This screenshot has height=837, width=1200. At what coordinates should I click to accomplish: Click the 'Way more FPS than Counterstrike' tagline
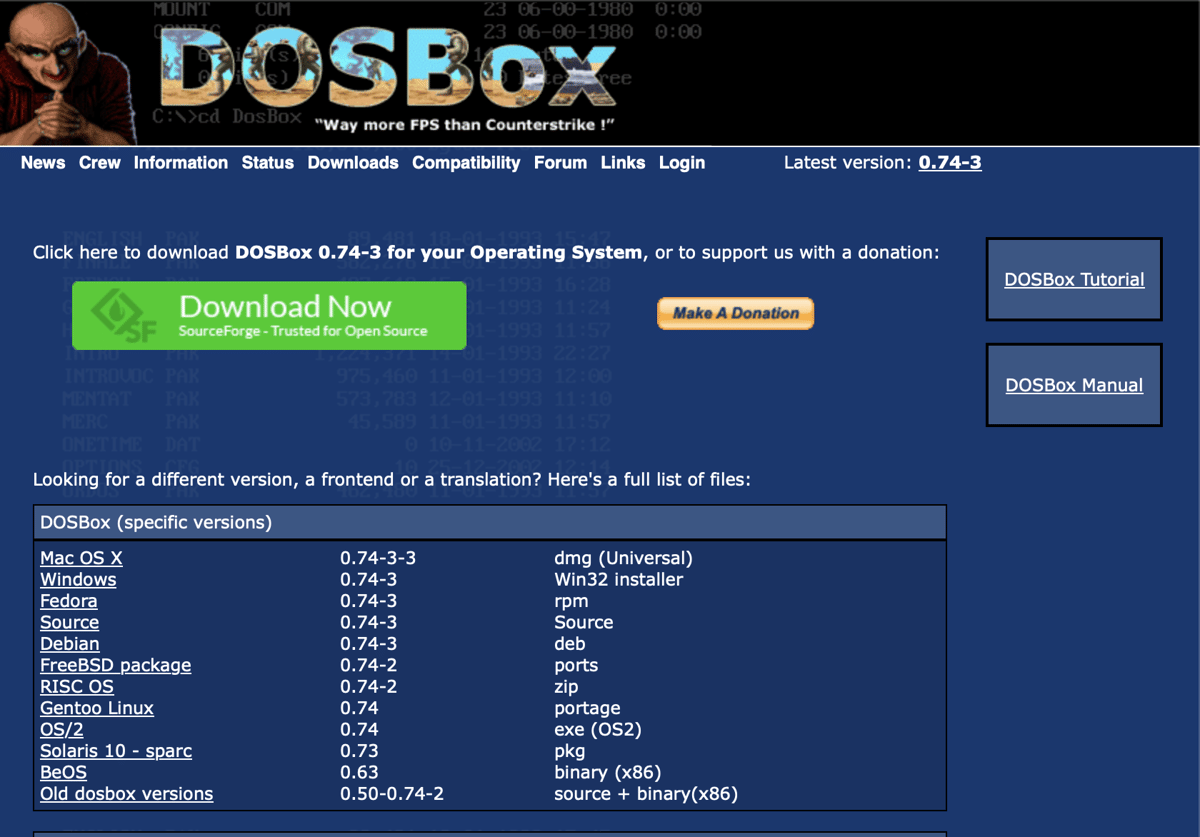click(x=464, y=125)
